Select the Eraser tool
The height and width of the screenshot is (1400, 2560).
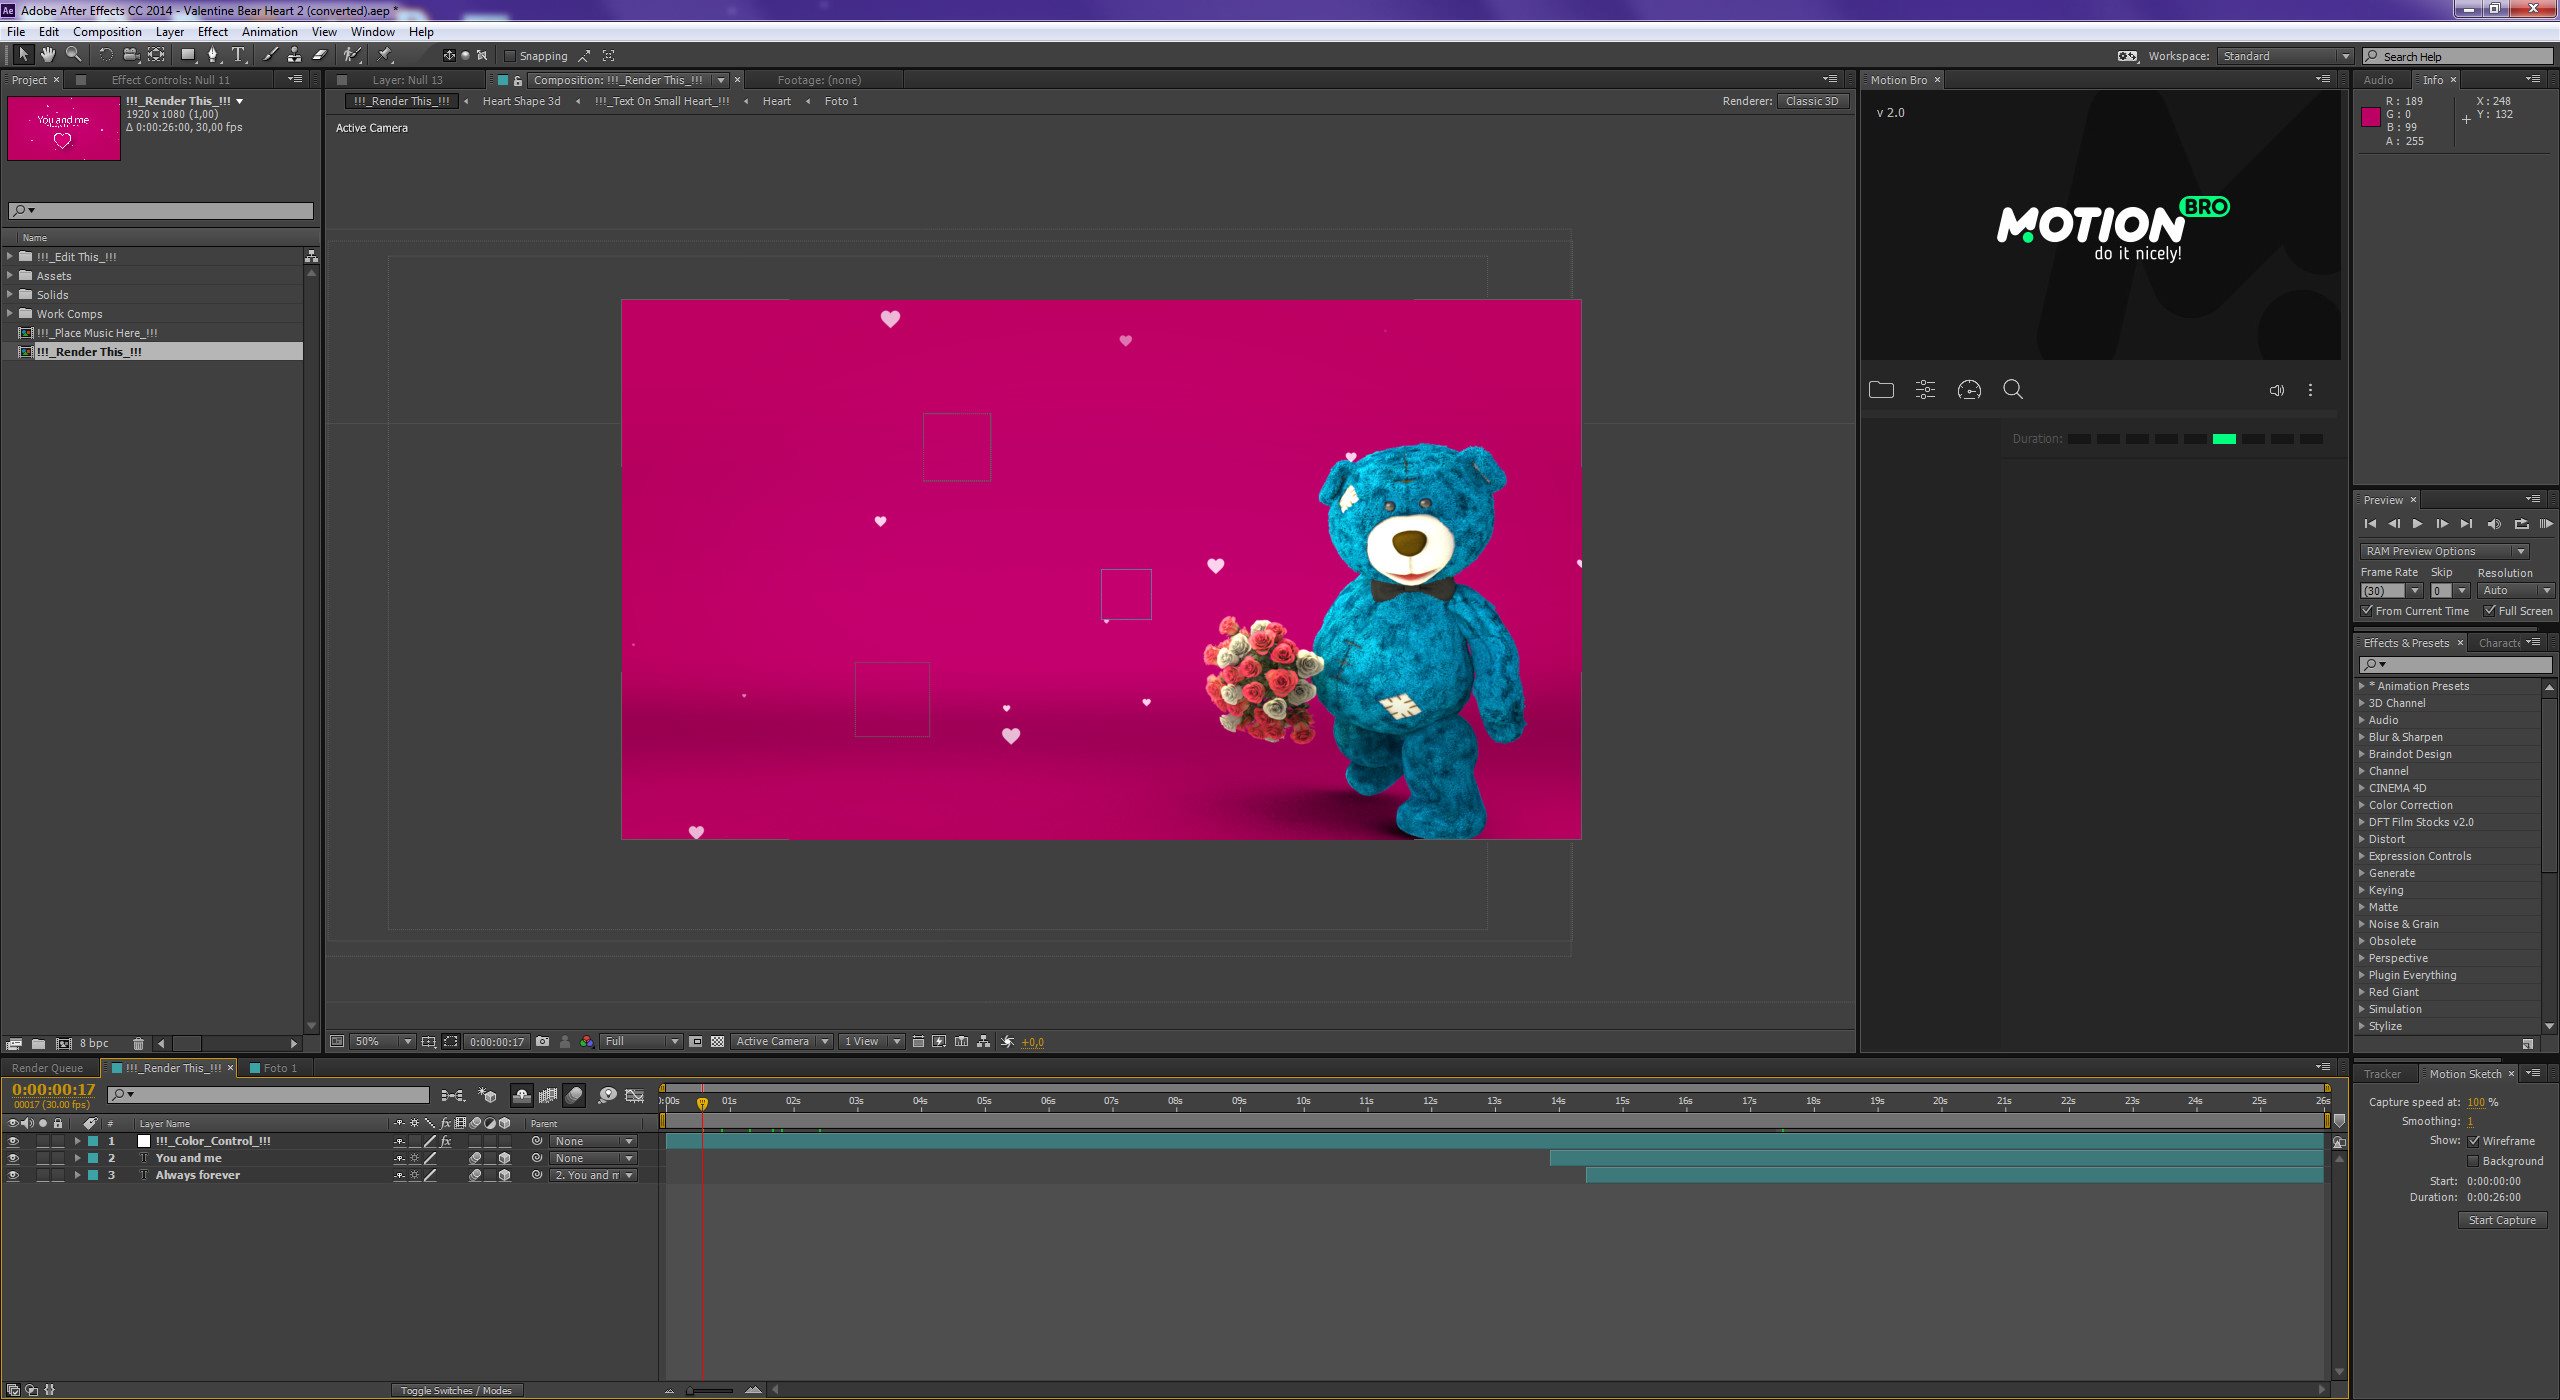(x=320, y=55)
